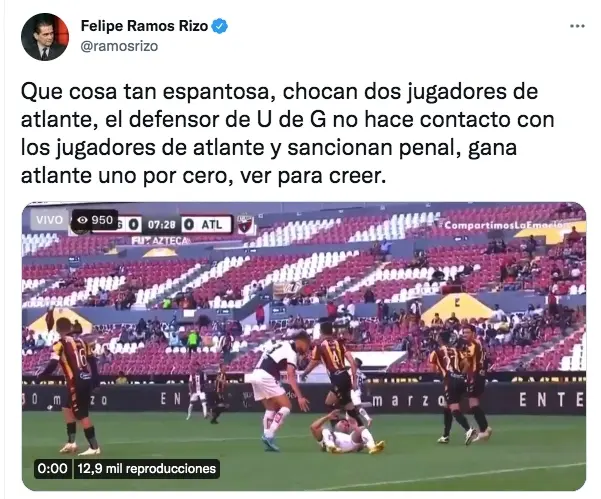The image size is (601, 499).
Task: Click the FUT AZTECA broadcast logo
Action: (x=161, y=241)
